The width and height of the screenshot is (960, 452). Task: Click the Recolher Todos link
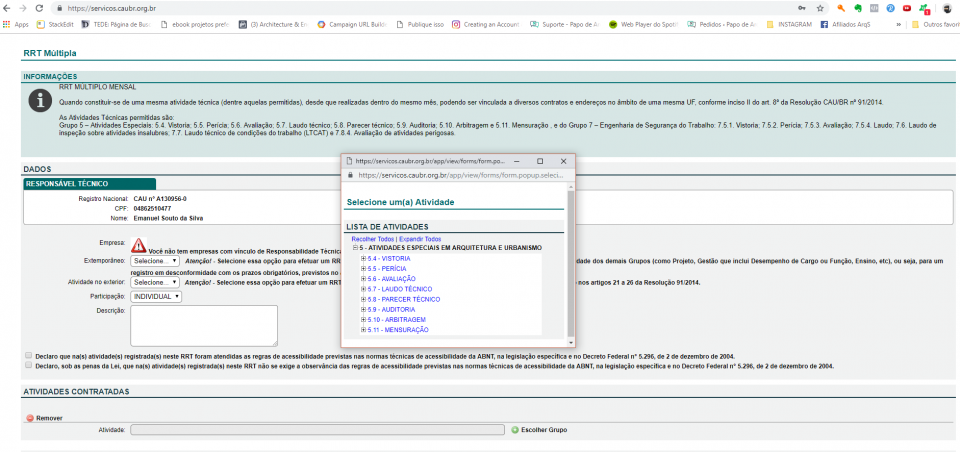372,239
